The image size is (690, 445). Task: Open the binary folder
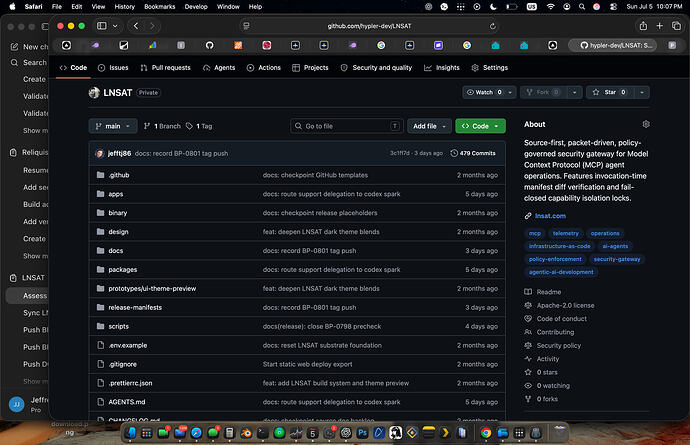click(117, 213)
